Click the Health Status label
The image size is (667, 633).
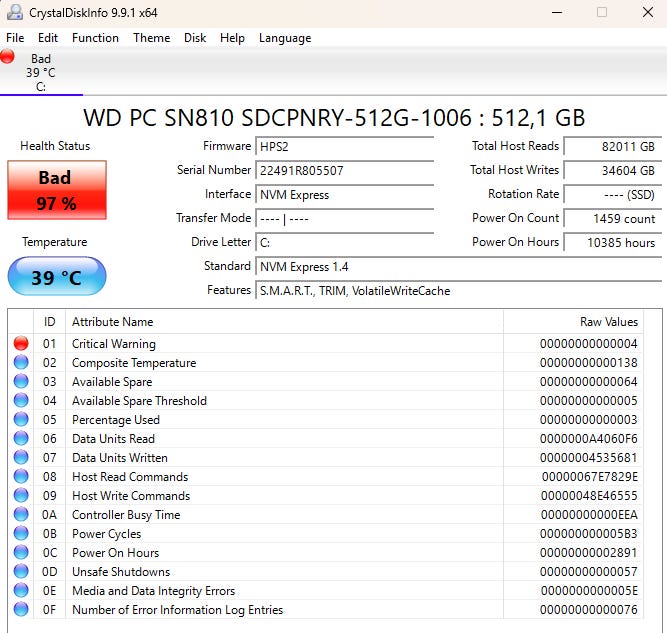pyautogui.click(x=55, y=146)
